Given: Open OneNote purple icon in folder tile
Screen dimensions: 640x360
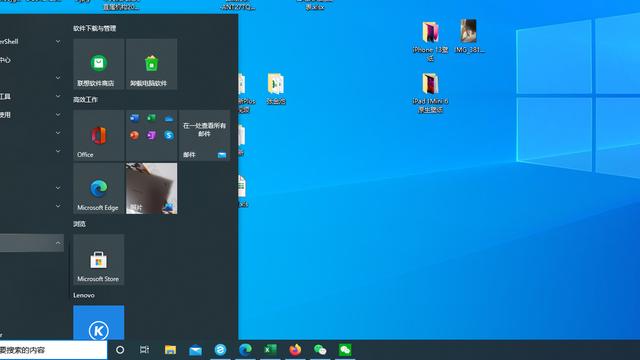Looking at the screenshot, I should [151, 135].
